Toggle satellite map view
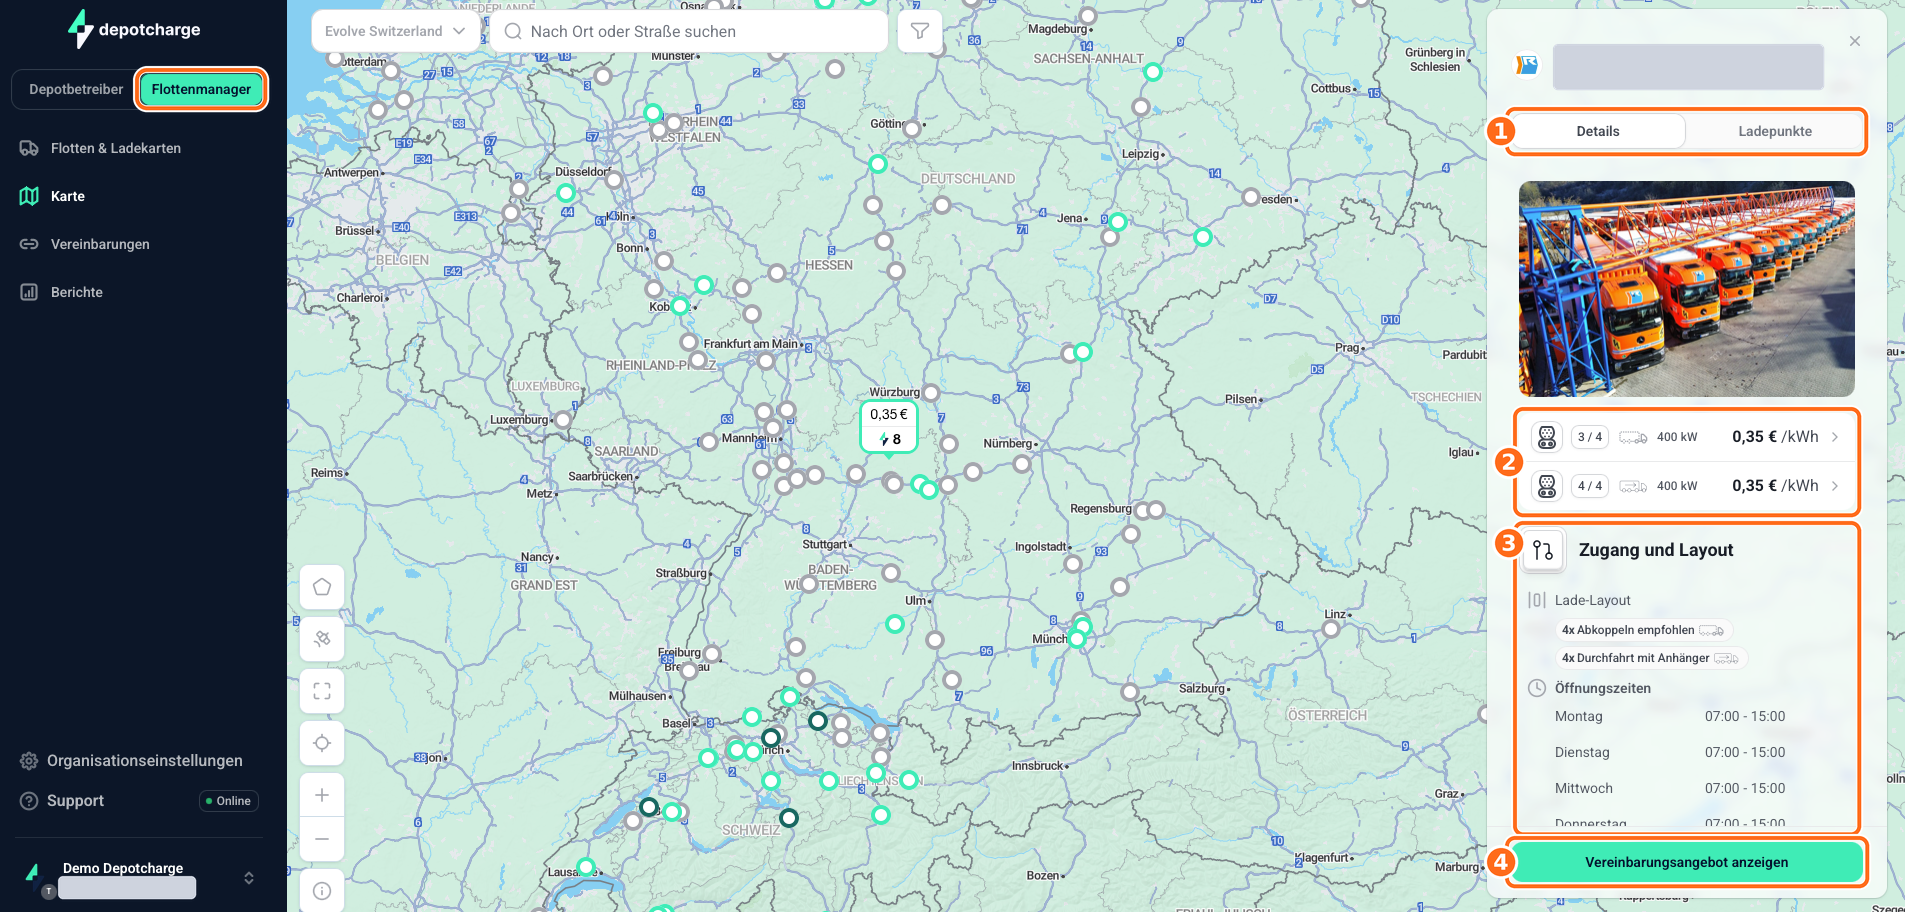The image size is (1905, 912). pyautogui.click(x=322, y=639)
